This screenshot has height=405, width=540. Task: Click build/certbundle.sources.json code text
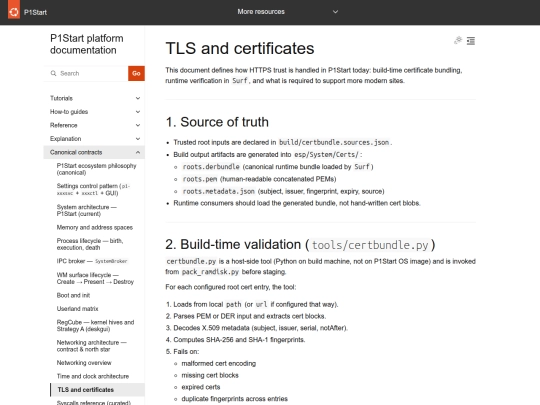[x=334, y=142]
